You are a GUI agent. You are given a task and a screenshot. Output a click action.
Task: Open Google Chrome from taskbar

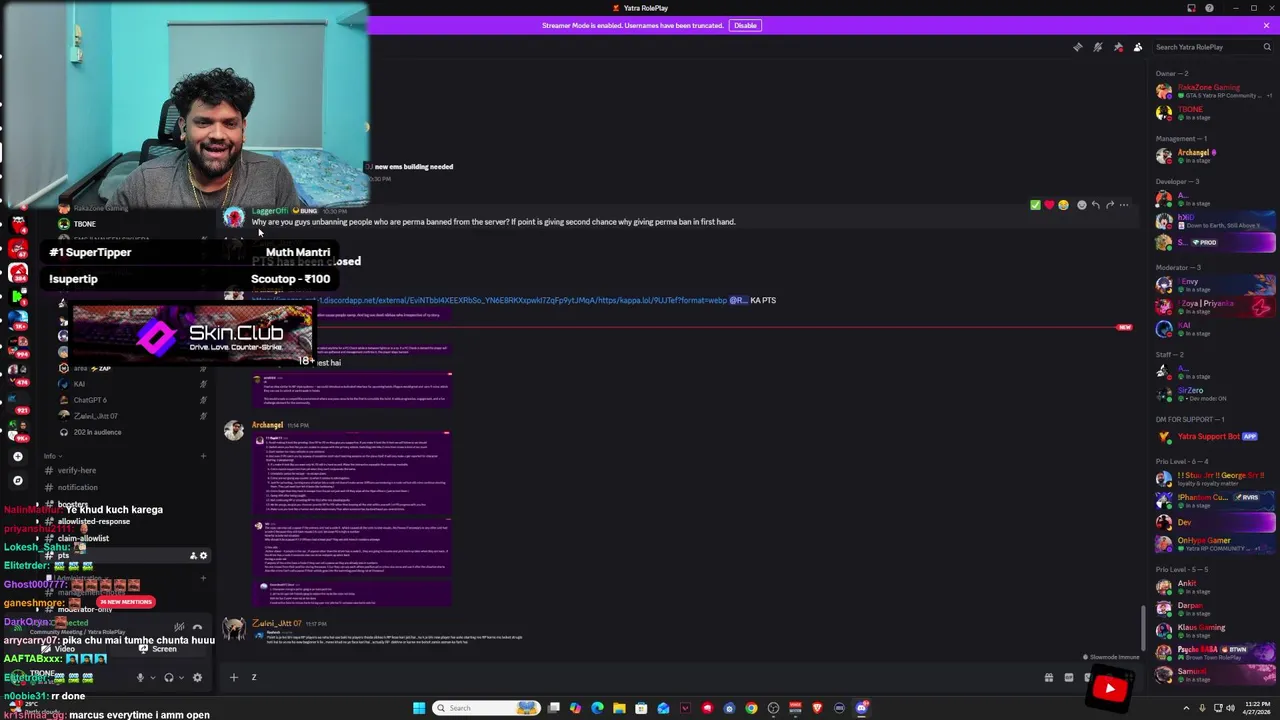point(751,708)
